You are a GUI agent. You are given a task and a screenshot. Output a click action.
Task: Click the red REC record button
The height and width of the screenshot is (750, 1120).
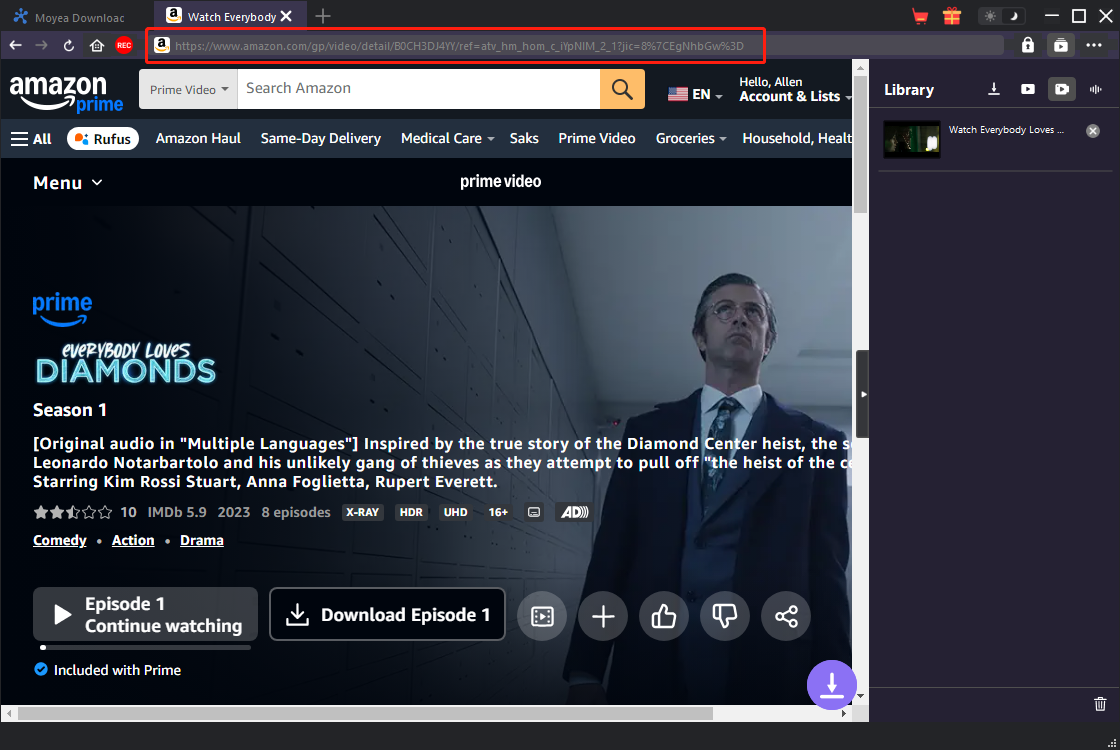coord(124,46)
